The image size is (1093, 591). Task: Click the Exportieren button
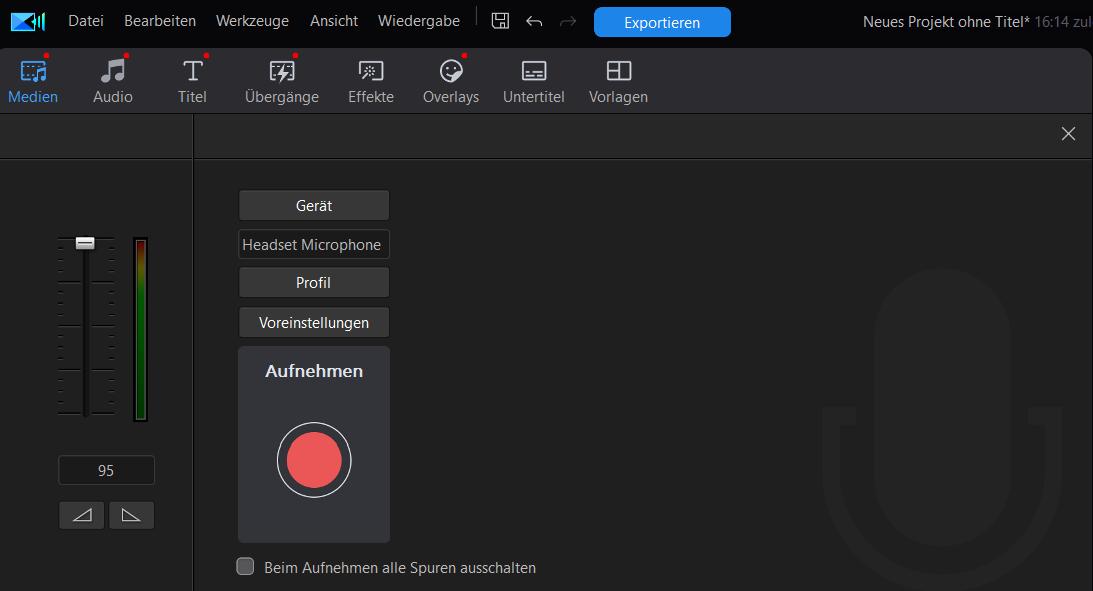(662, 22)
